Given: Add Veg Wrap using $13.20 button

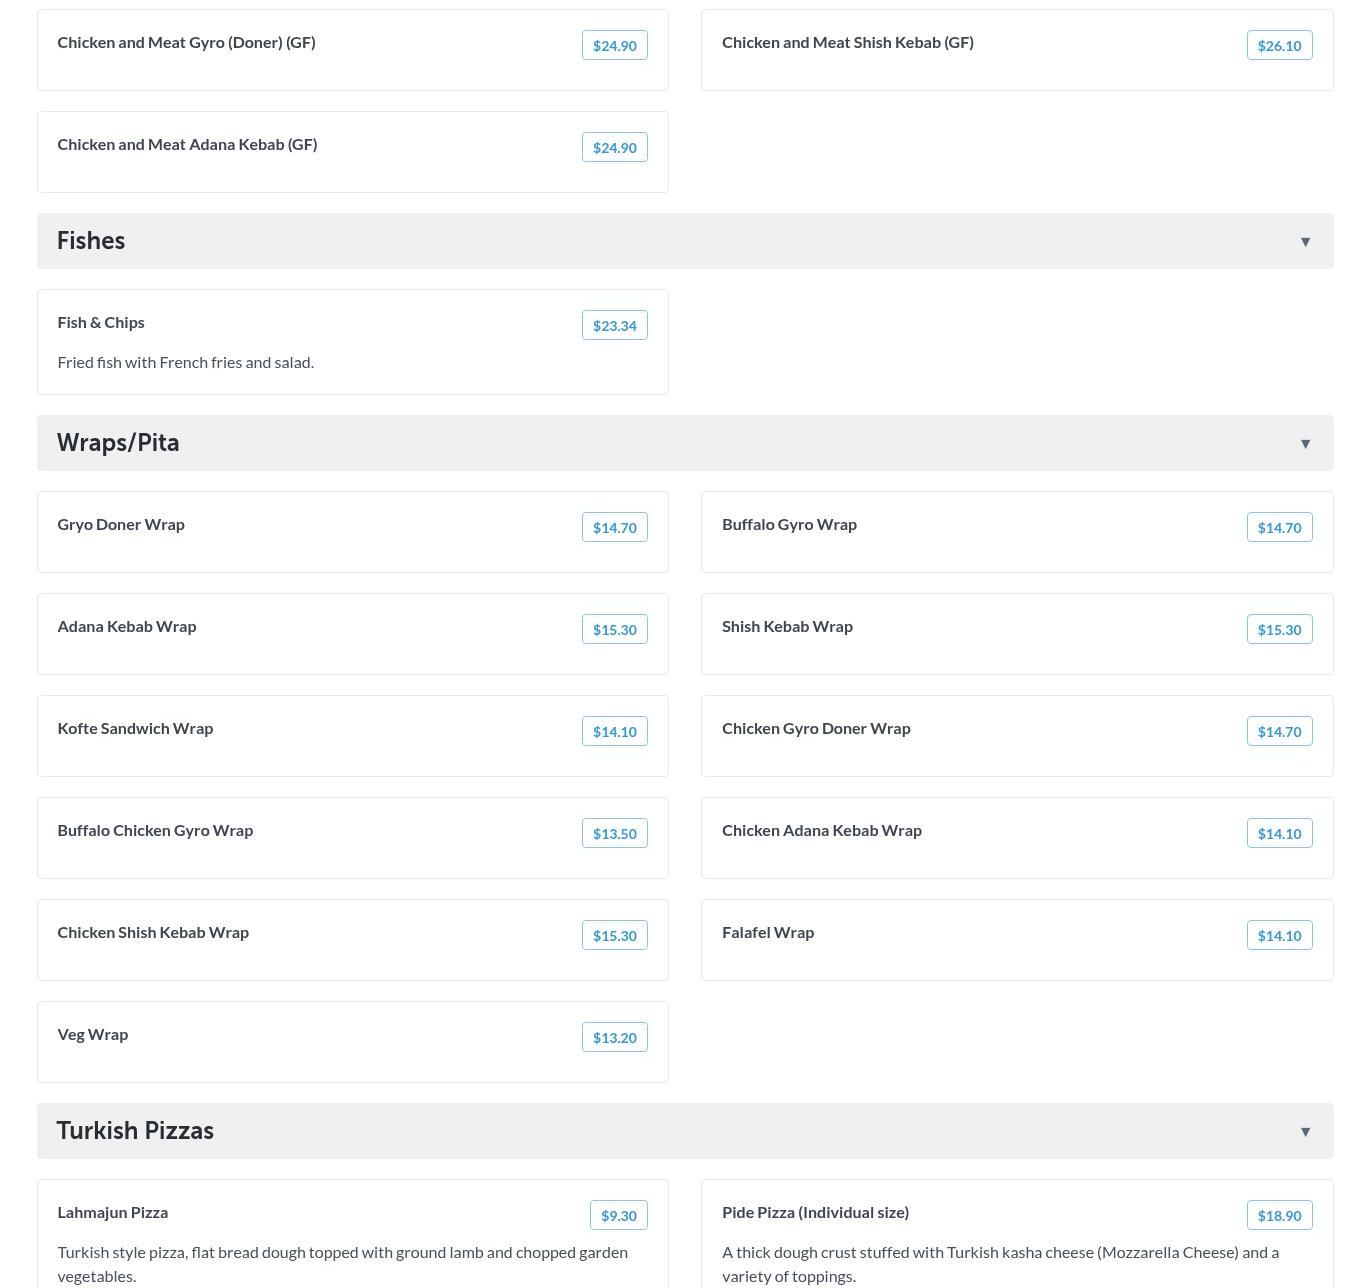Looking at the screenshot, I should tap(614, 1037).
